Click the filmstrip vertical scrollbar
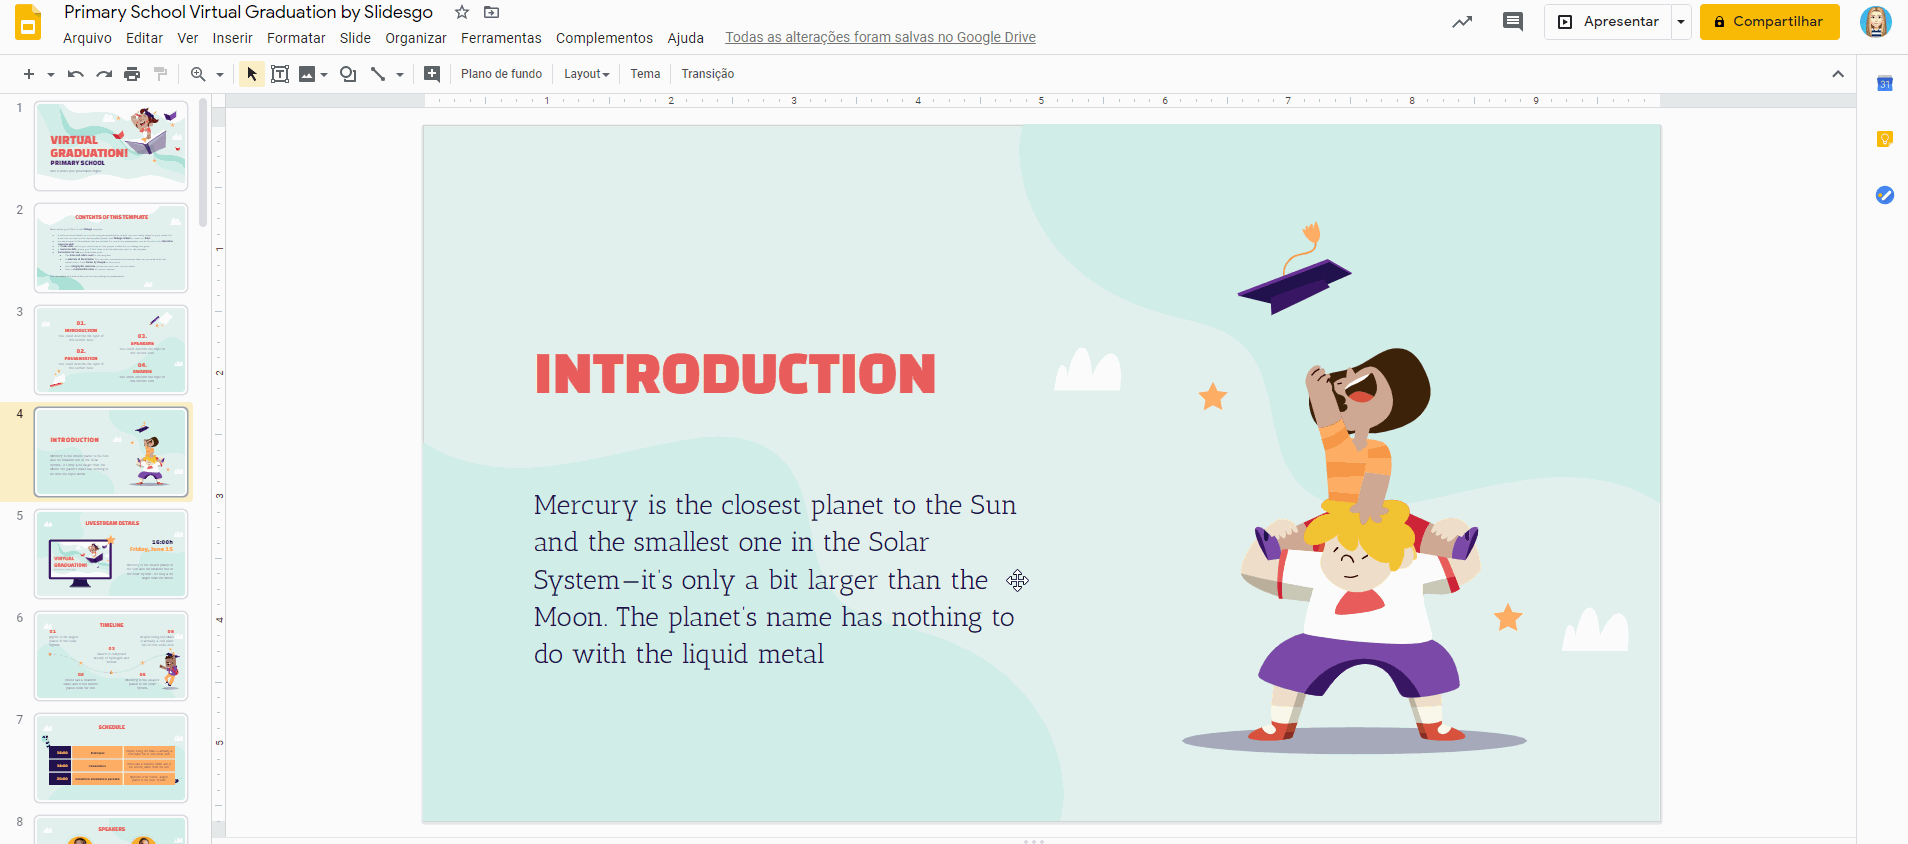Image resolution: width=1908 pixels, height=844 pixels. coord(203,163)
